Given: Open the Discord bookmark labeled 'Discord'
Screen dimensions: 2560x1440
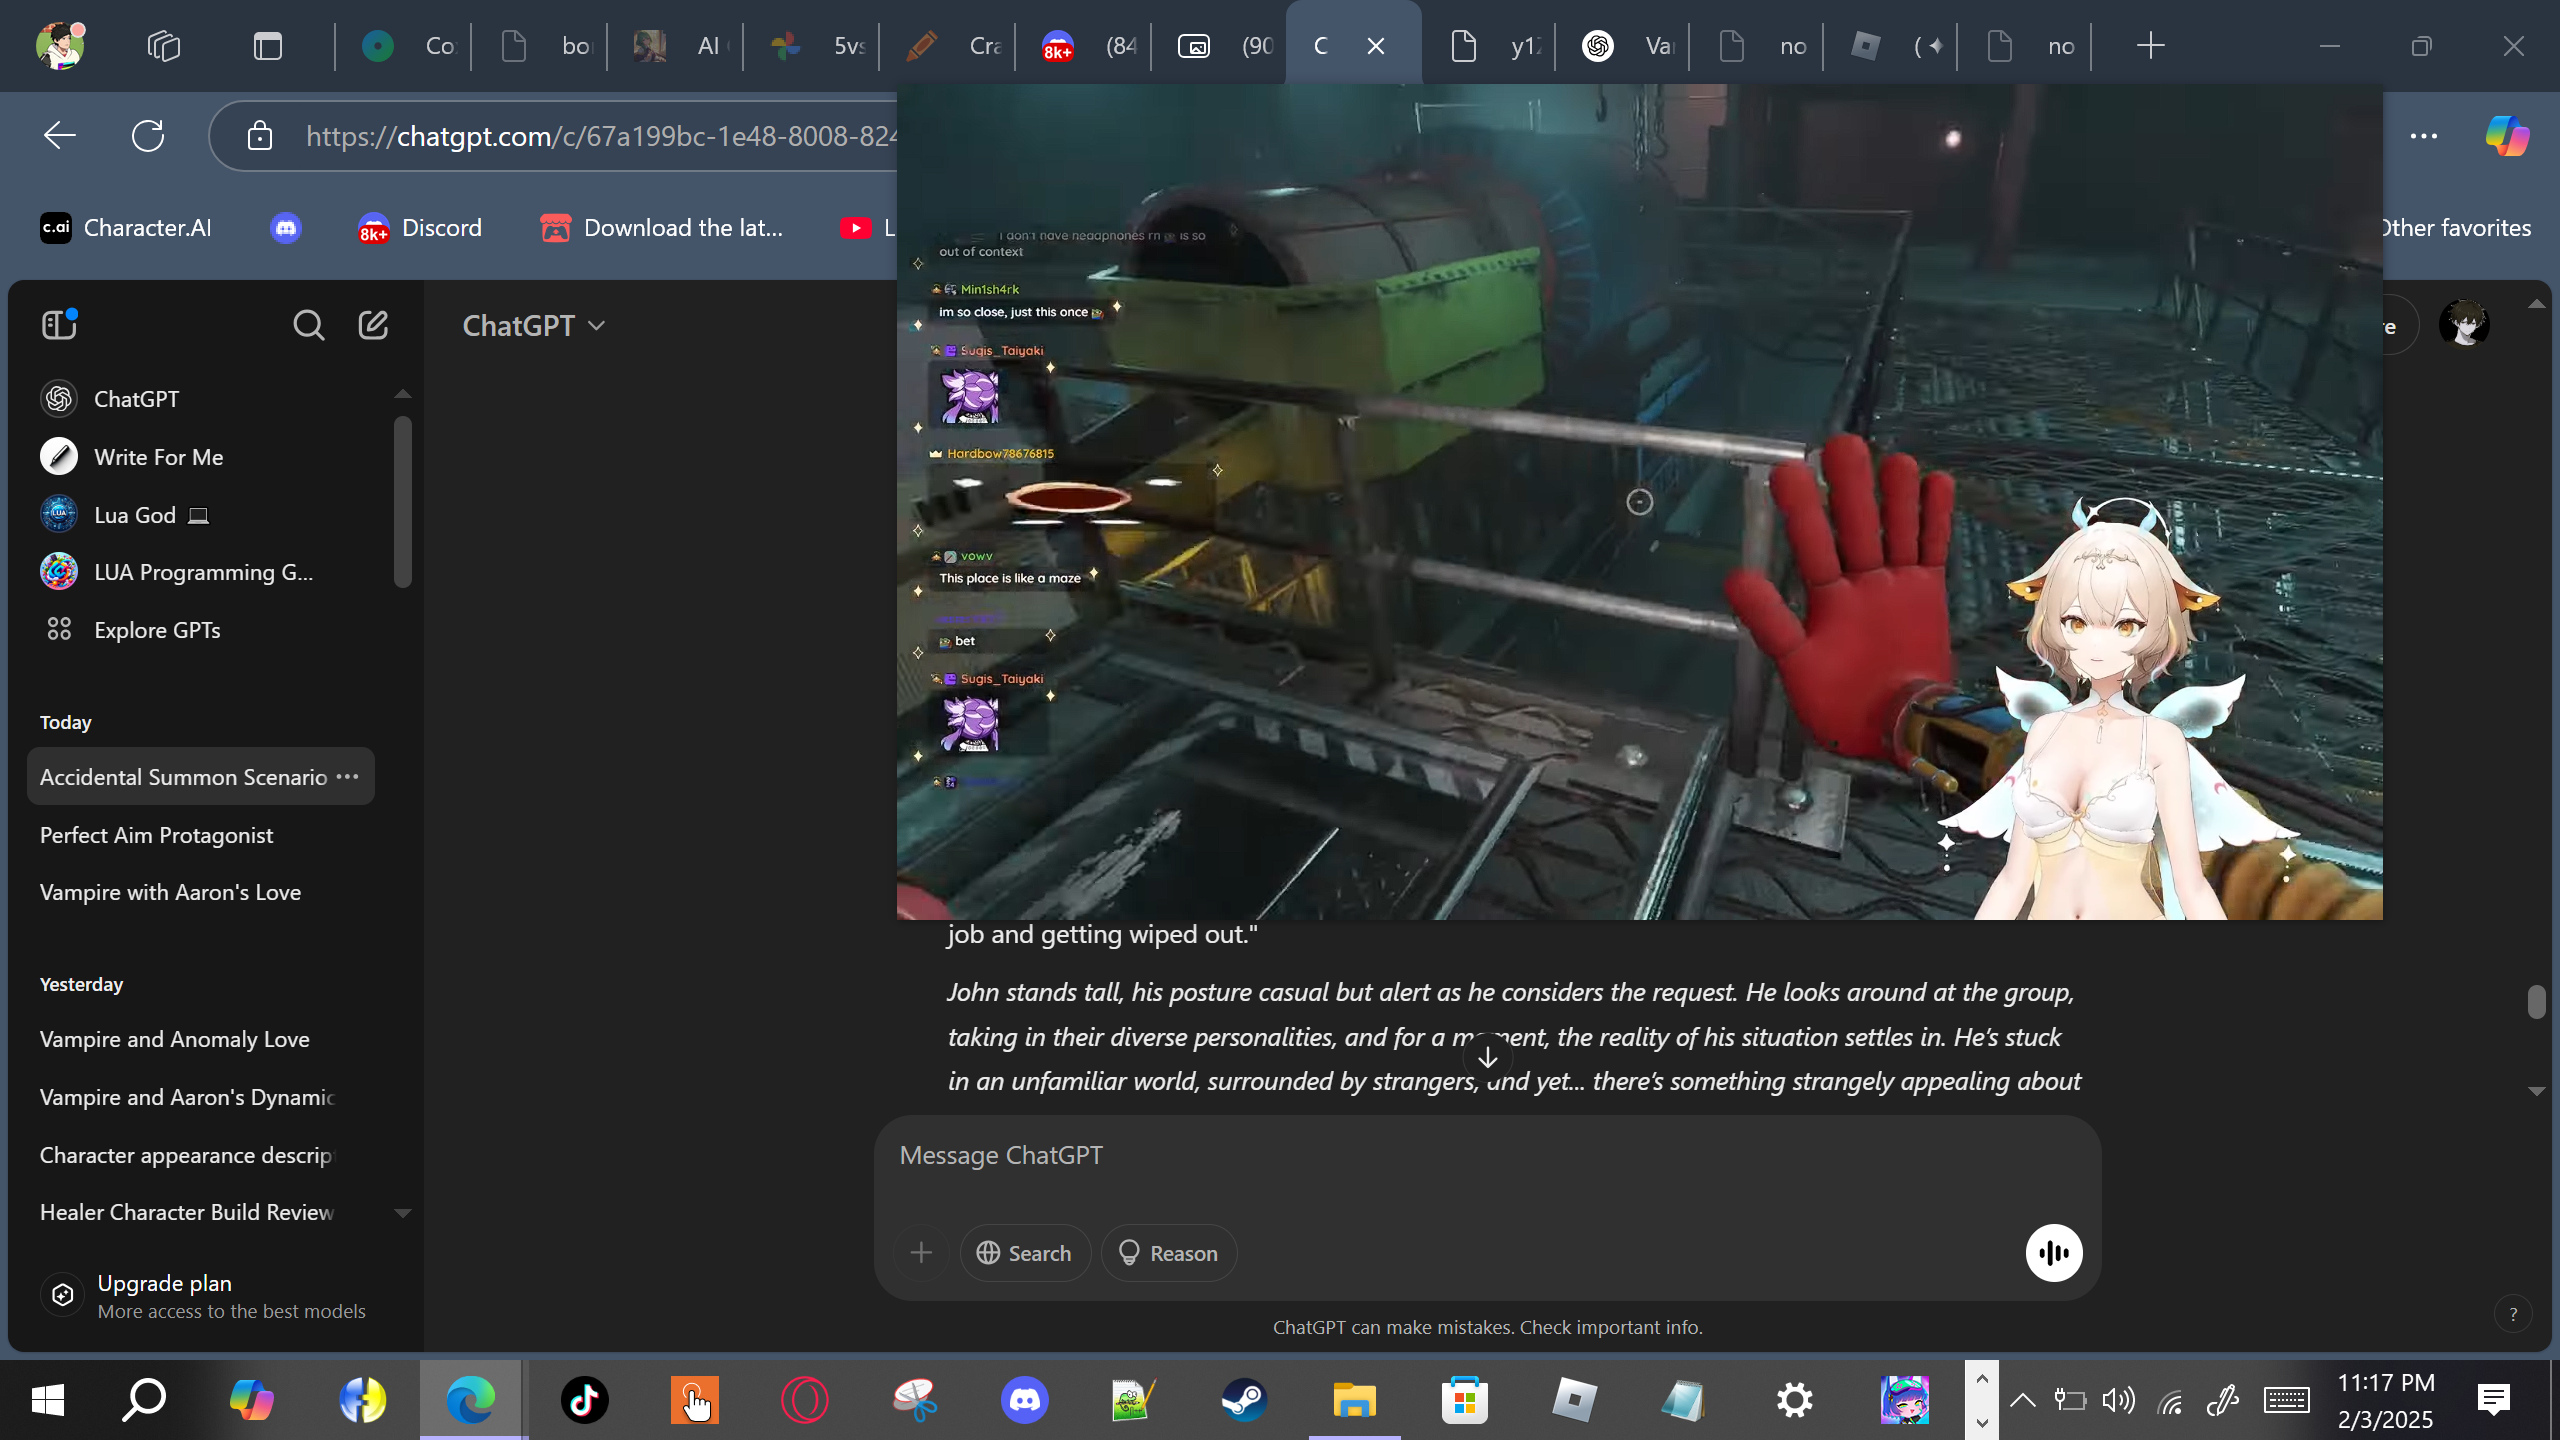Looking at the screenshot, I should (x=420, y=228).
